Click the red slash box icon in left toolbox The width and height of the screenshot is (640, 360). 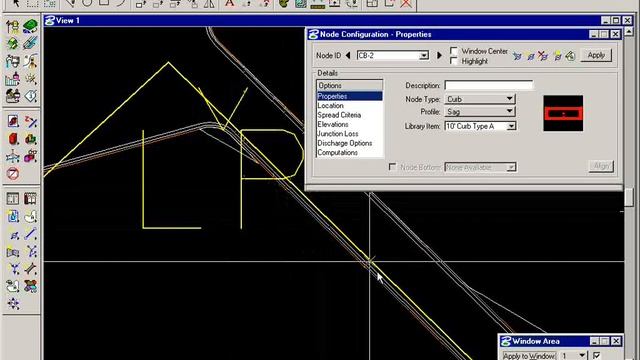pos(13,121)
